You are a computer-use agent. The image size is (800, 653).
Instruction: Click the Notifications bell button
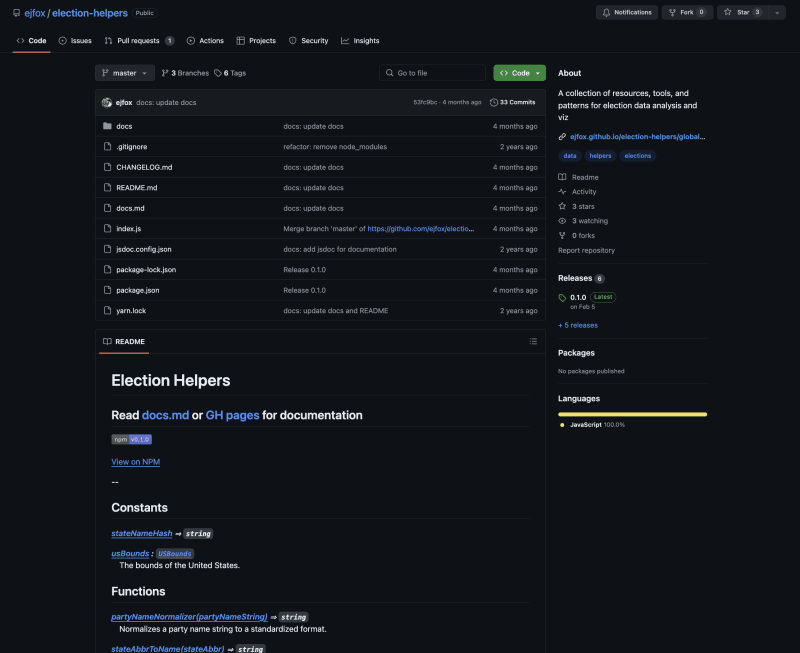pos(627,12)
